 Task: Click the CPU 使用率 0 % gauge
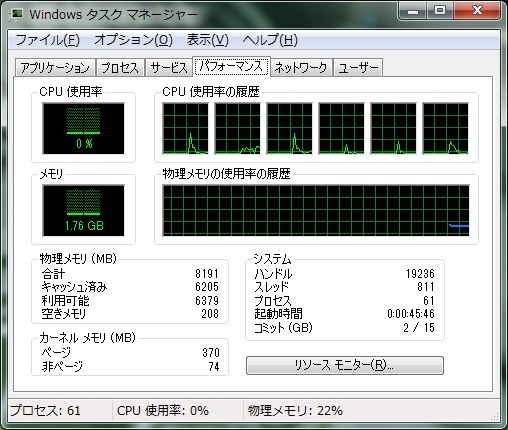[83, 129]
